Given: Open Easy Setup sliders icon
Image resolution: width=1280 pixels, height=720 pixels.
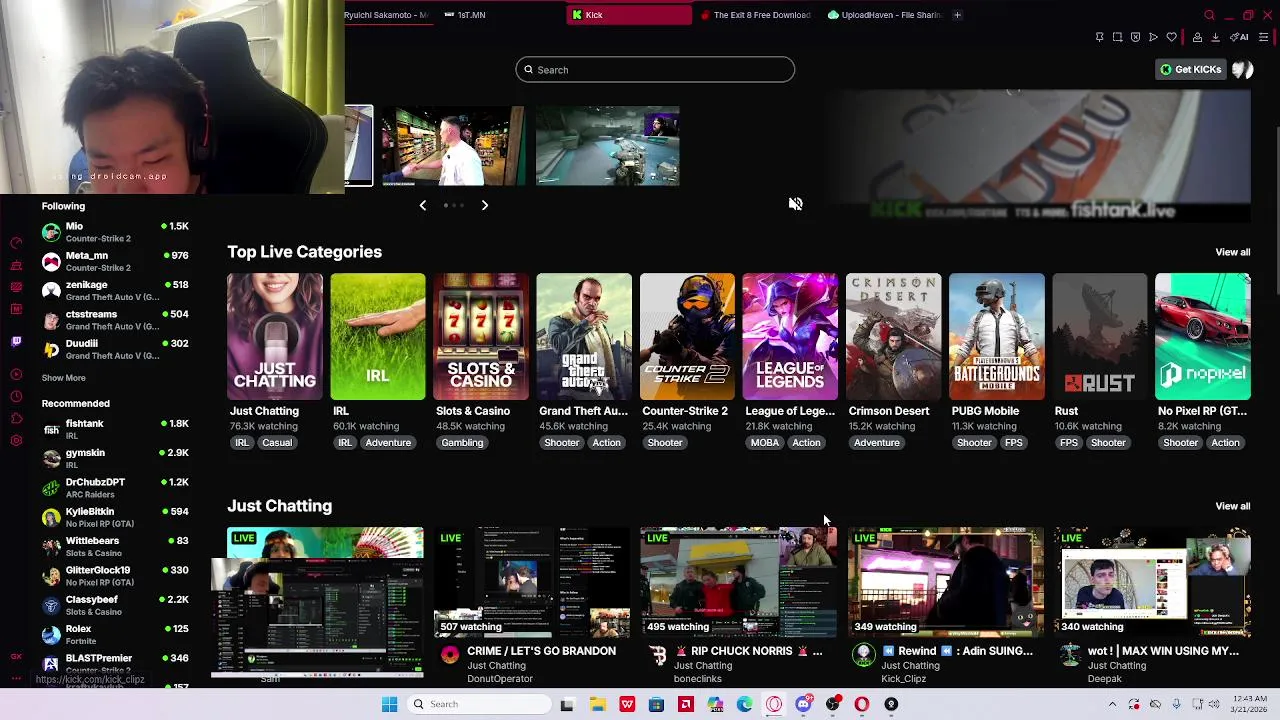Looking at the screenshot, I should click(x=1264, y=37).
